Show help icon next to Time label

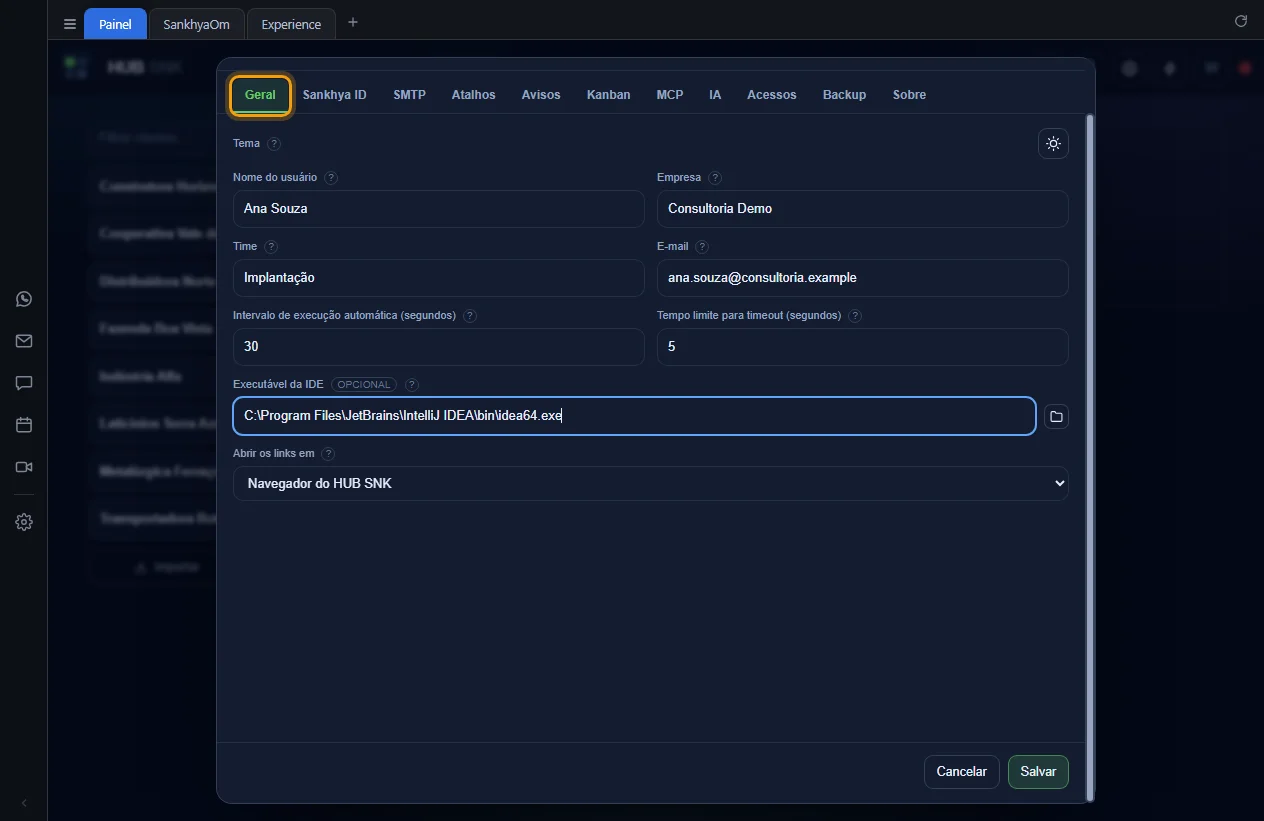pos(271,247)
